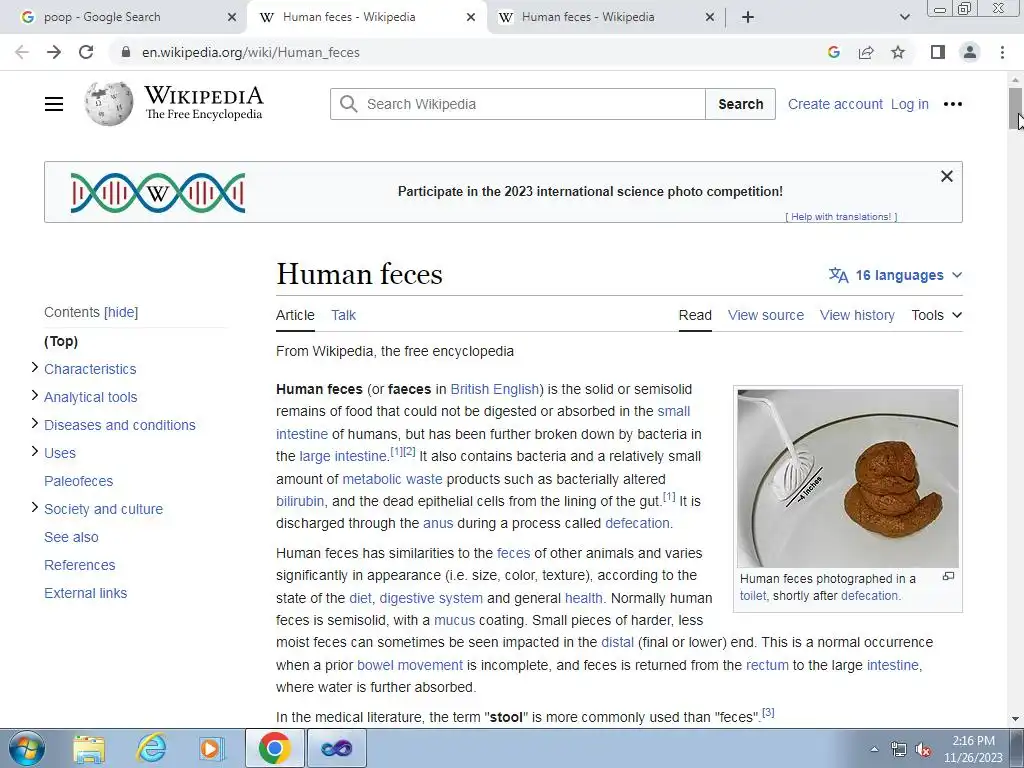Click the network tray icon

tap(899, 749)
